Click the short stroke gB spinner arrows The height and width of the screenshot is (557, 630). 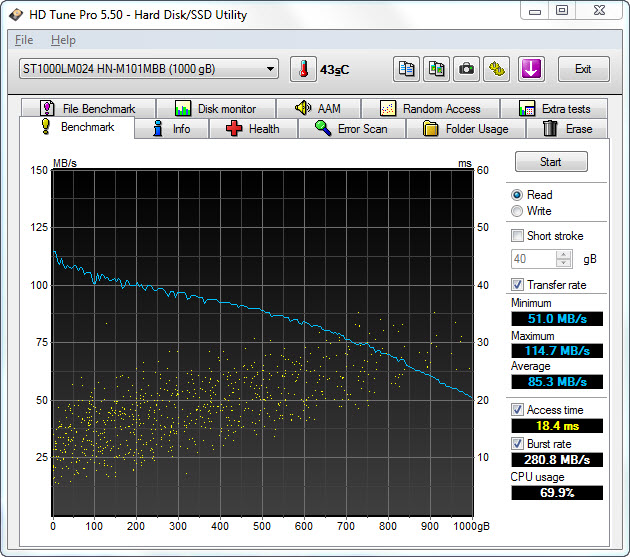pyautogui.click(x=564, y=259)
